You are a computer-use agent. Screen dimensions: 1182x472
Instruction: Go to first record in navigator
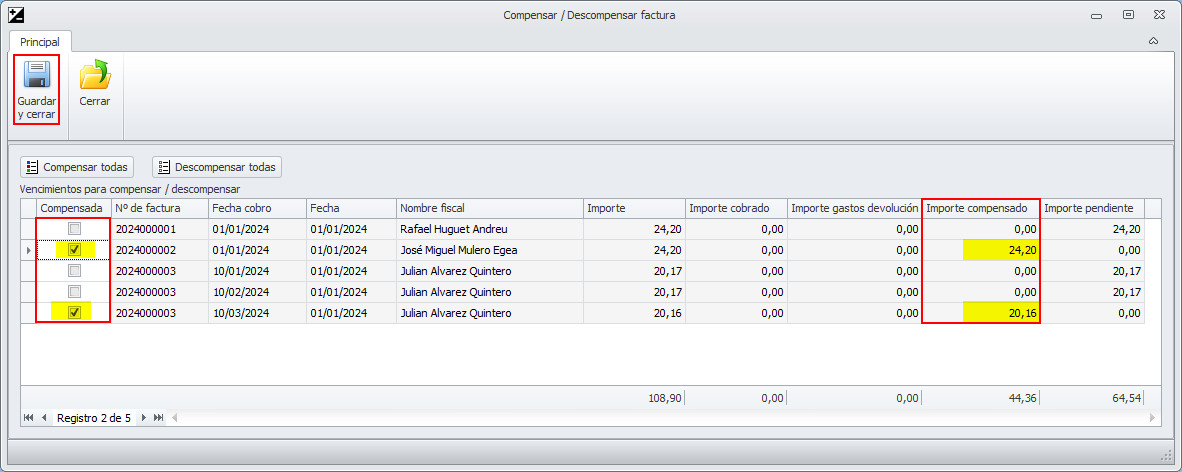click(x=28, y=417)
